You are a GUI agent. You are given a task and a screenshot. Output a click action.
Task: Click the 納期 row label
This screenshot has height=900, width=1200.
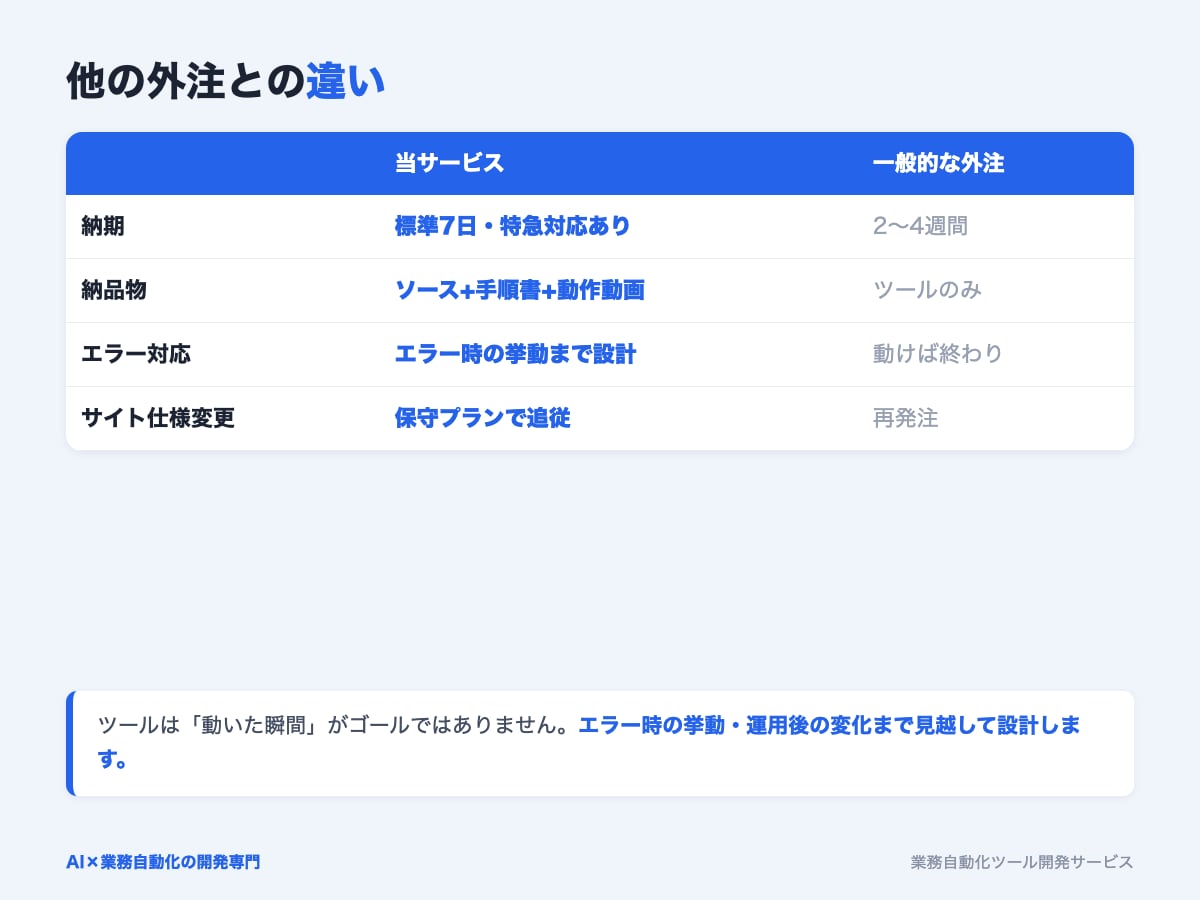(x=103, y=226)
